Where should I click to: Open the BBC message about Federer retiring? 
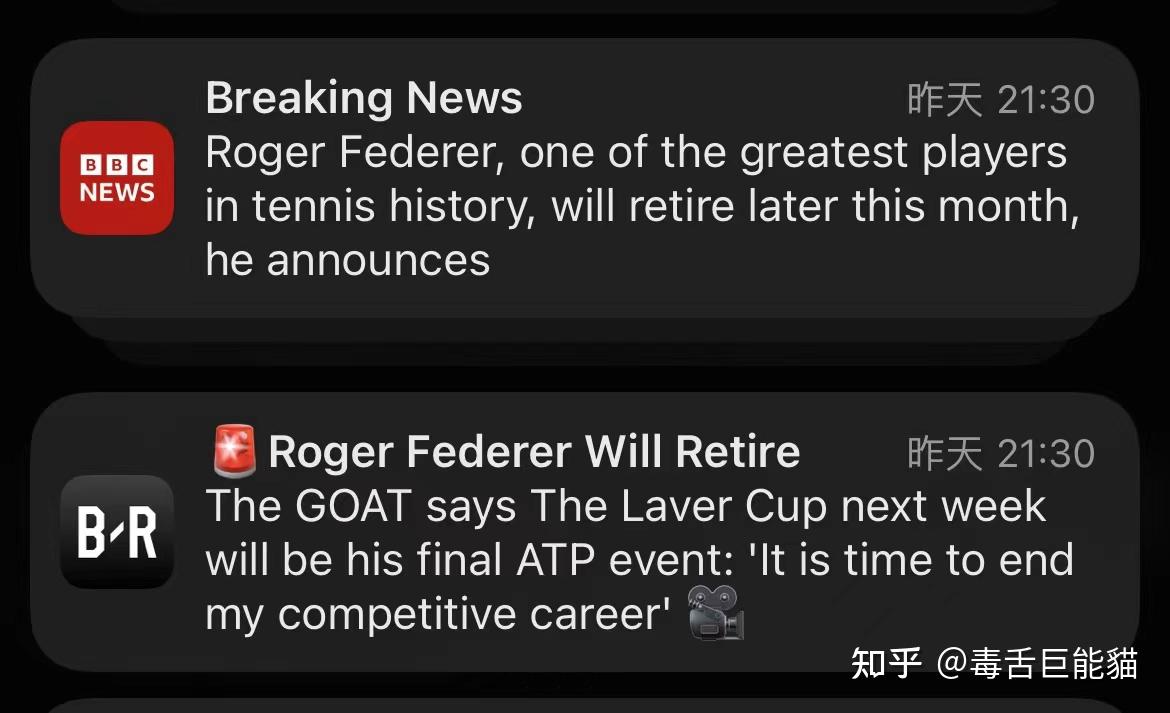tap(642, 207)
